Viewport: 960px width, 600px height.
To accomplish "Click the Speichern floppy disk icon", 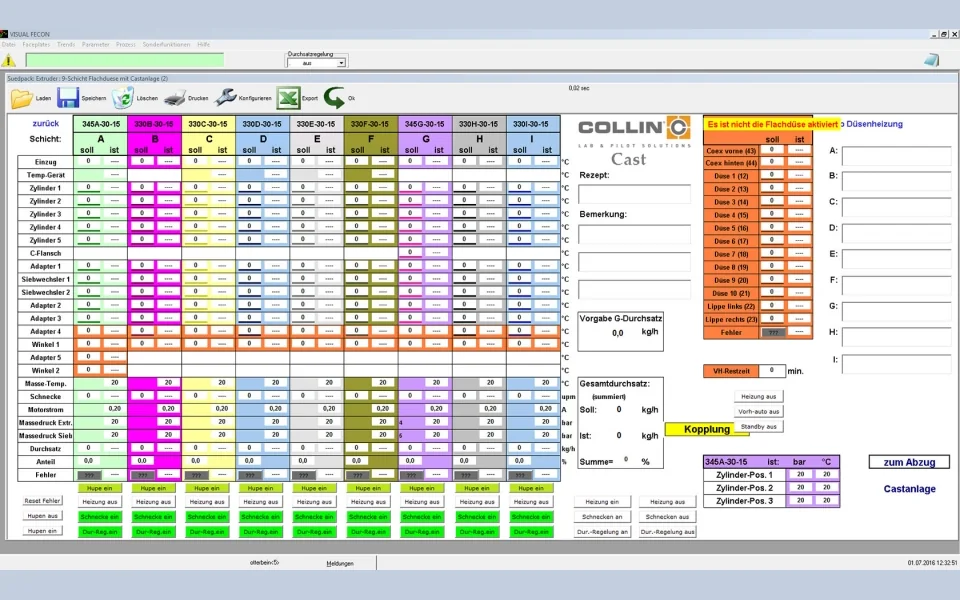I will (x=68, y=98).
